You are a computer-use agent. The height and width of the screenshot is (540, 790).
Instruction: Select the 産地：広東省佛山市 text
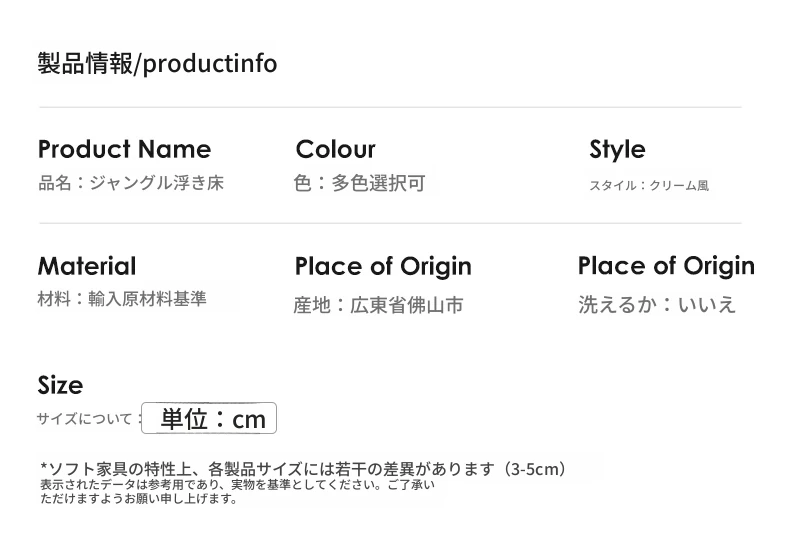click(378, 305)
